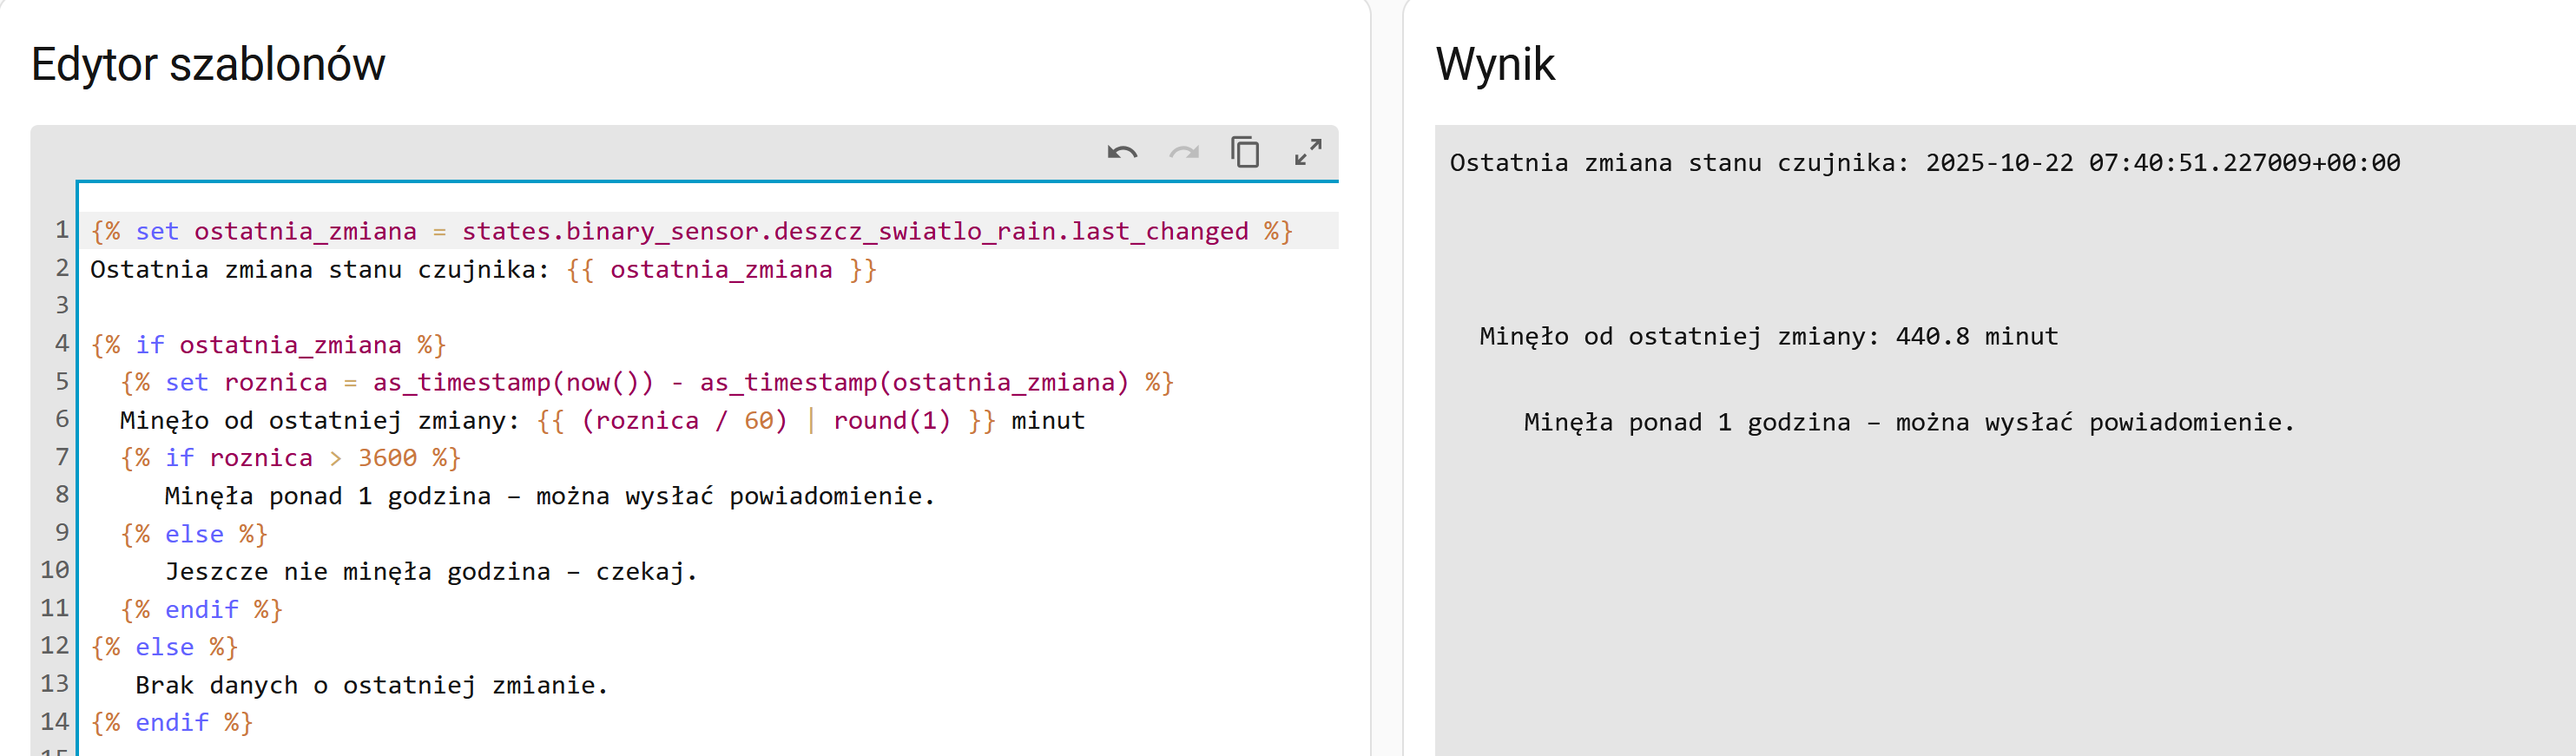
Task: Click line number 9 in the gutter
Action: 61,533
